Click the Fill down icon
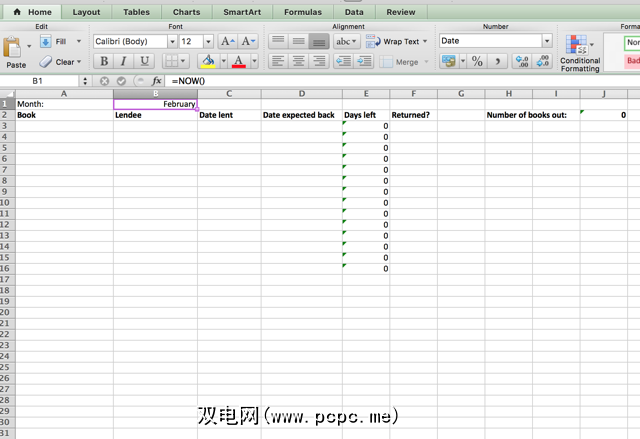This screenshot has height=439, width=640. (x=45, y=42)
